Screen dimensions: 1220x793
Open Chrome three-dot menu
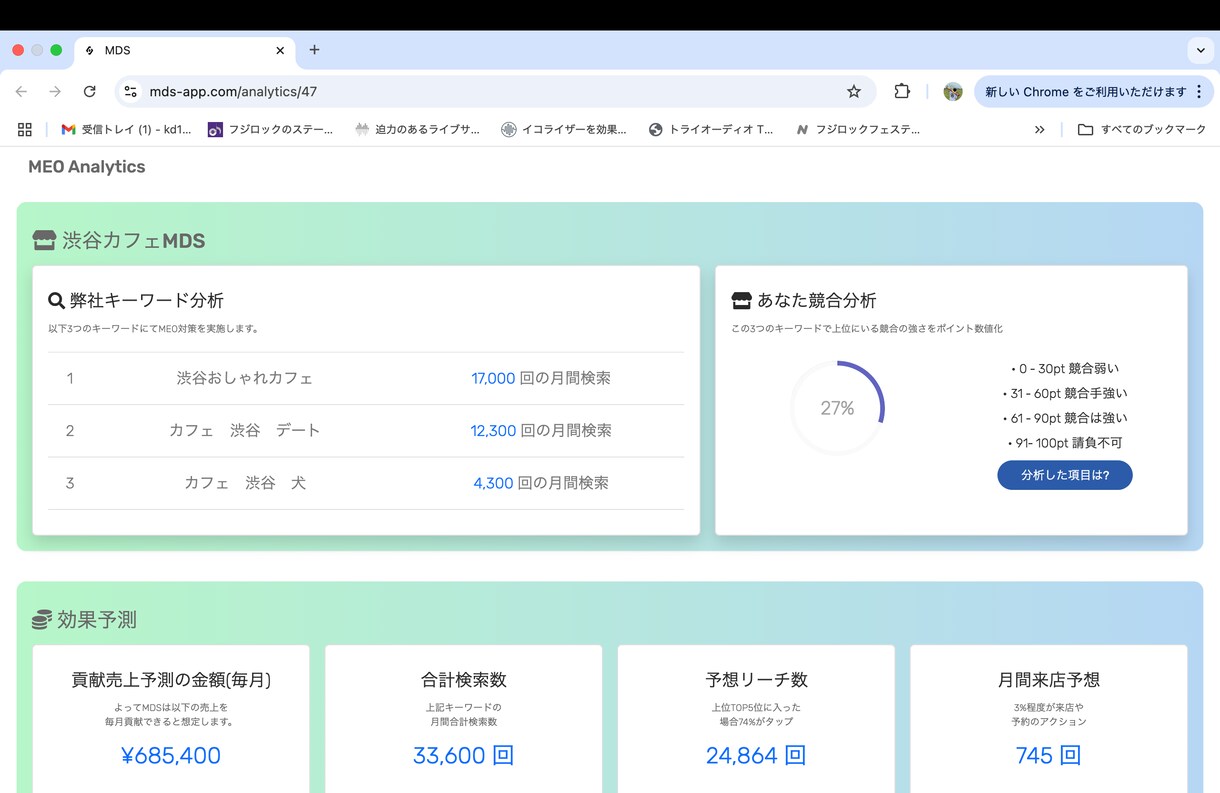(1199, 91)
